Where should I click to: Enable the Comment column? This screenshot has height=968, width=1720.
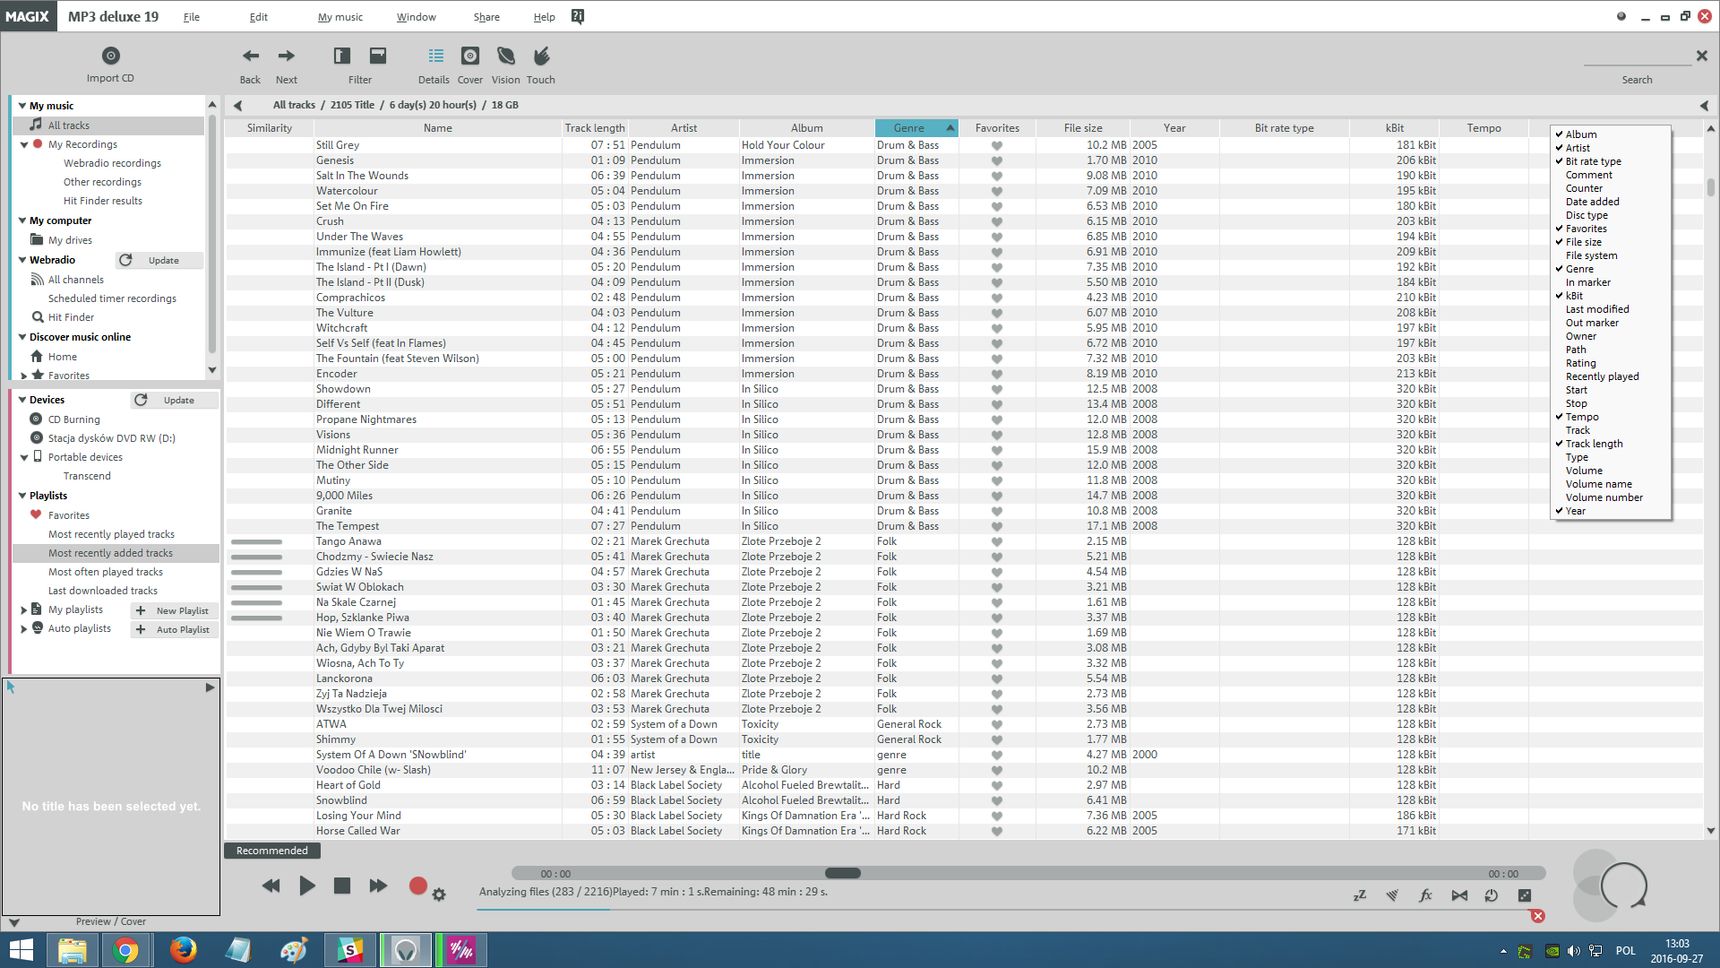pyautogui.click(x=1589, y=175)
